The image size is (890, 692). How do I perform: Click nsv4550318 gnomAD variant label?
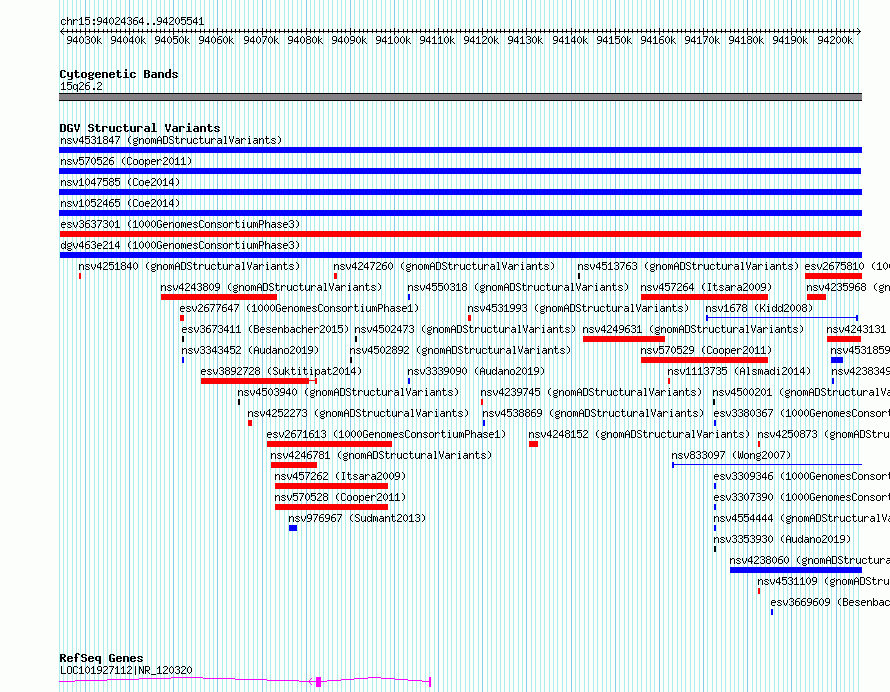point(518,287)
